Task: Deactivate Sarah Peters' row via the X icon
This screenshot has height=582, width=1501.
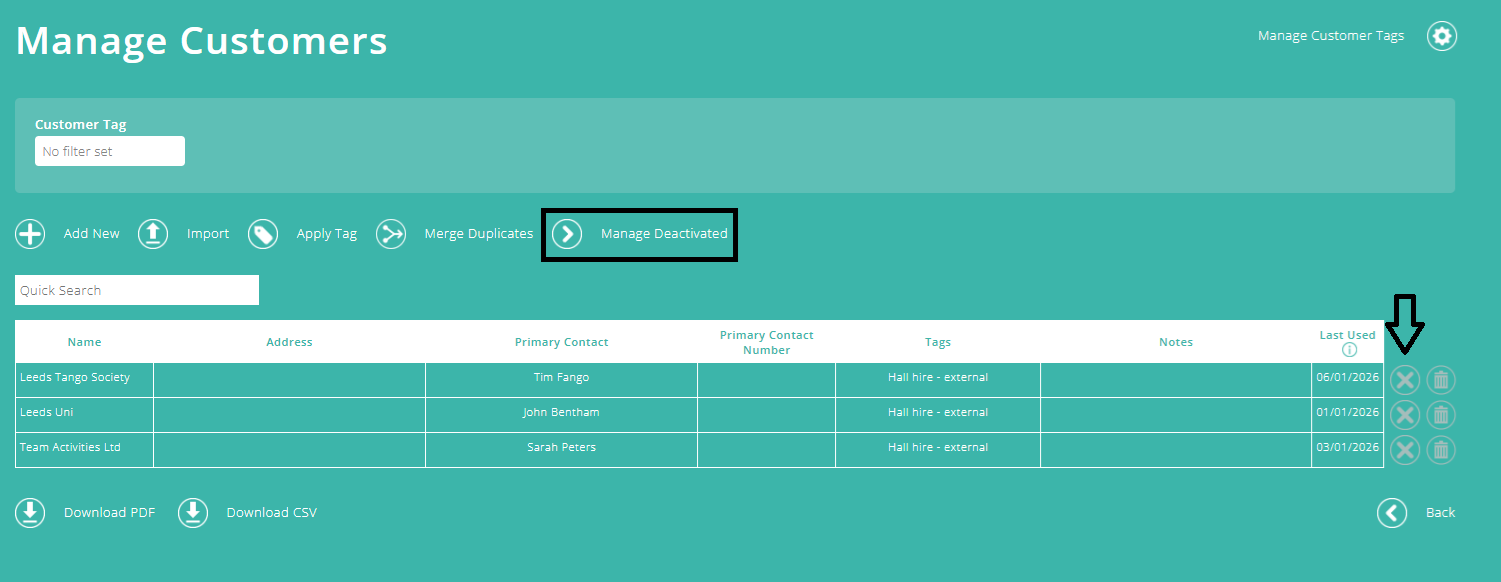Action: [x=1405, y=449]
